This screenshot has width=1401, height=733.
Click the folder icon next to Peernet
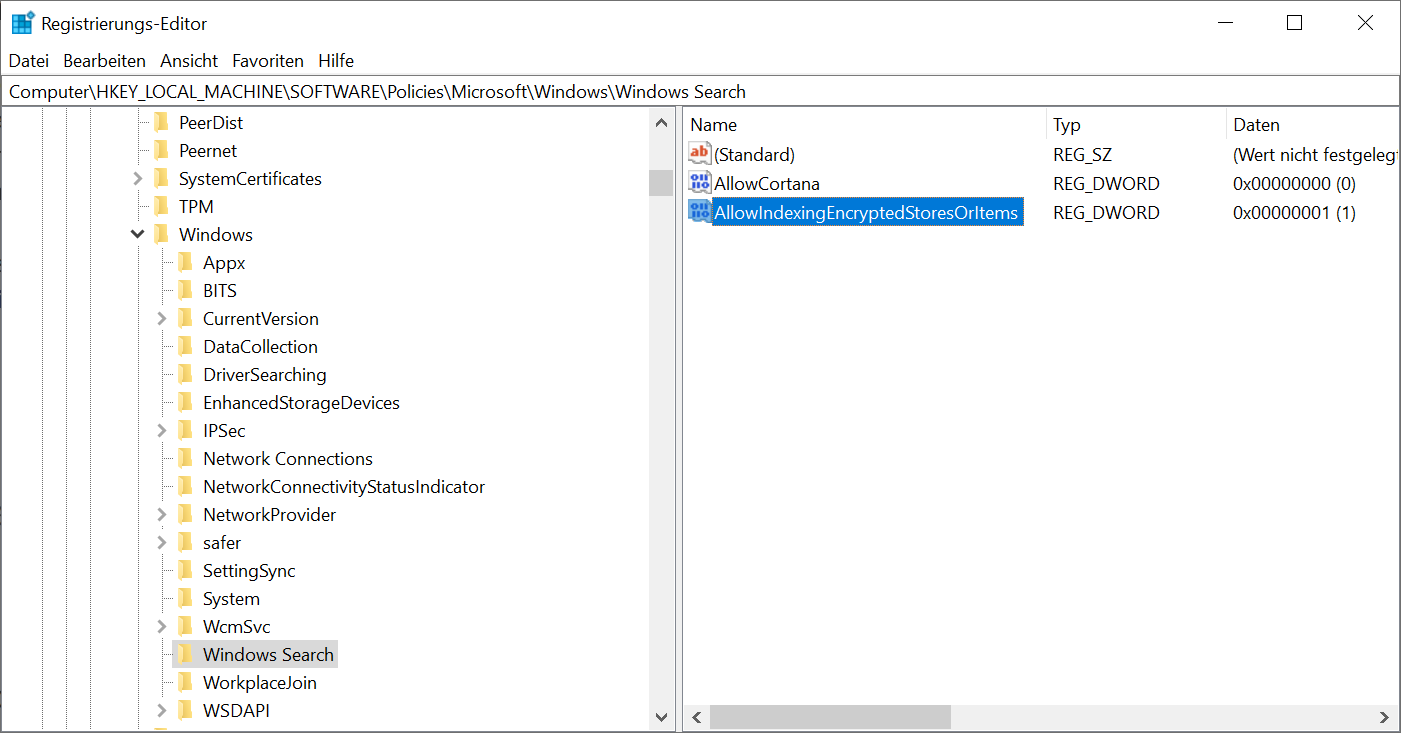[x=161, y=151]
